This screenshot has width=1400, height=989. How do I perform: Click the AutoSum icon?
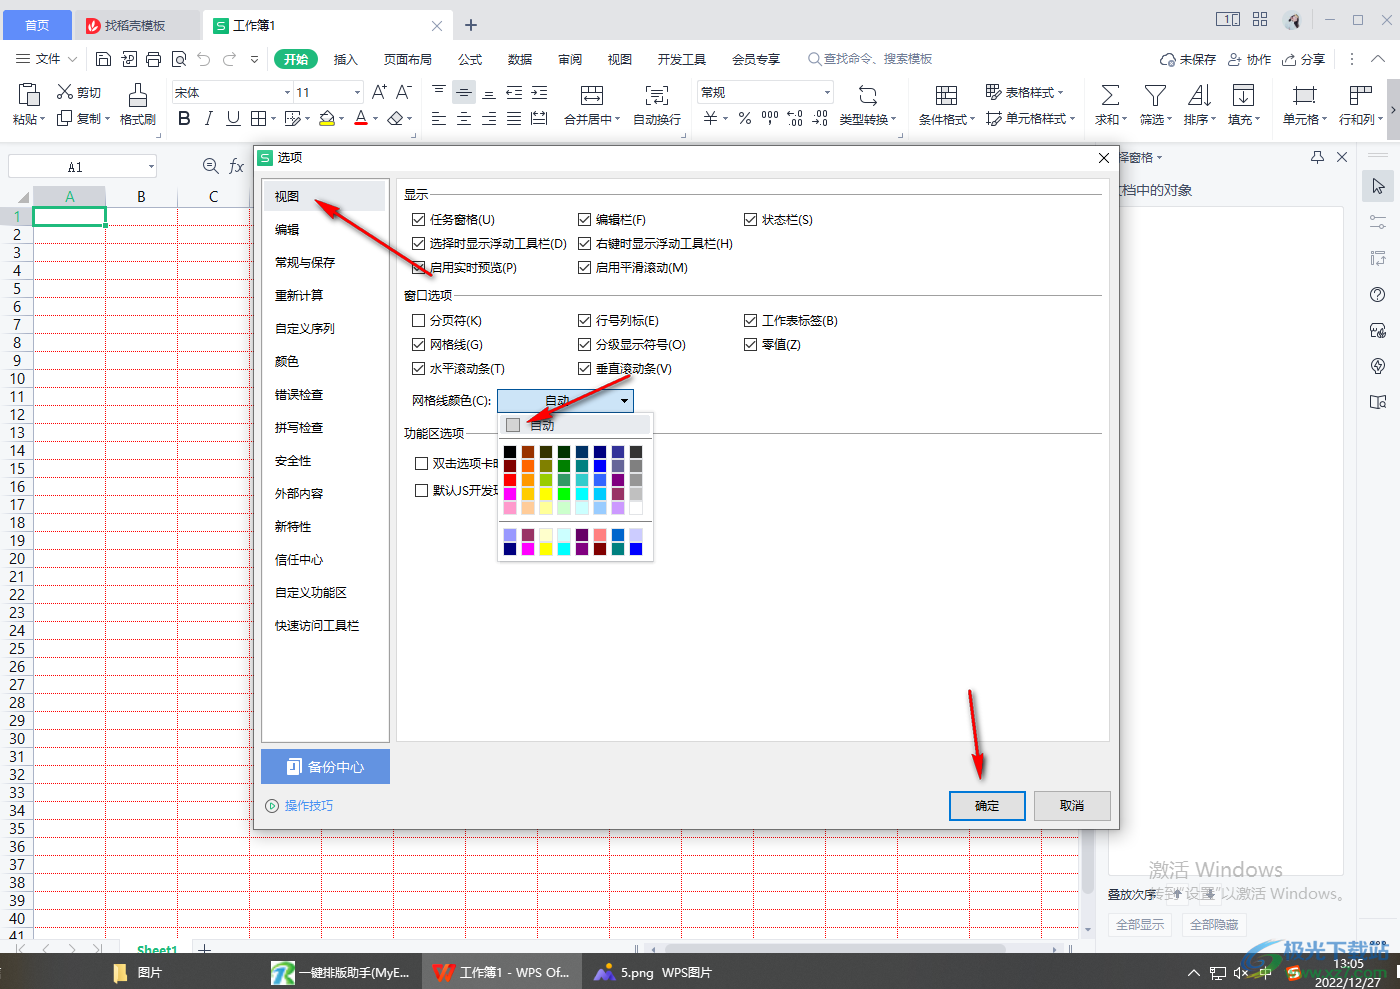pos(1110,95)
